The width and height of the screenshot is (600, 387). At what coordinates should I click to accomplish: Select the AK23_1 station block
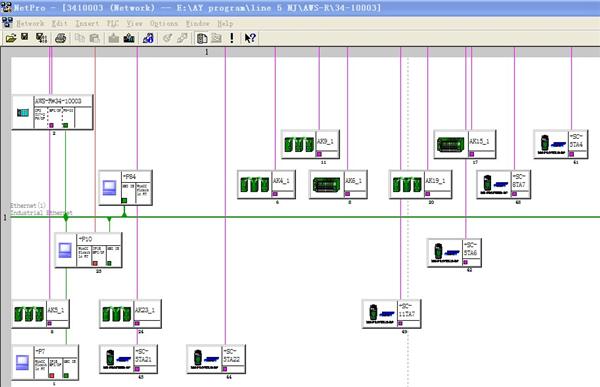pos(130,314)
